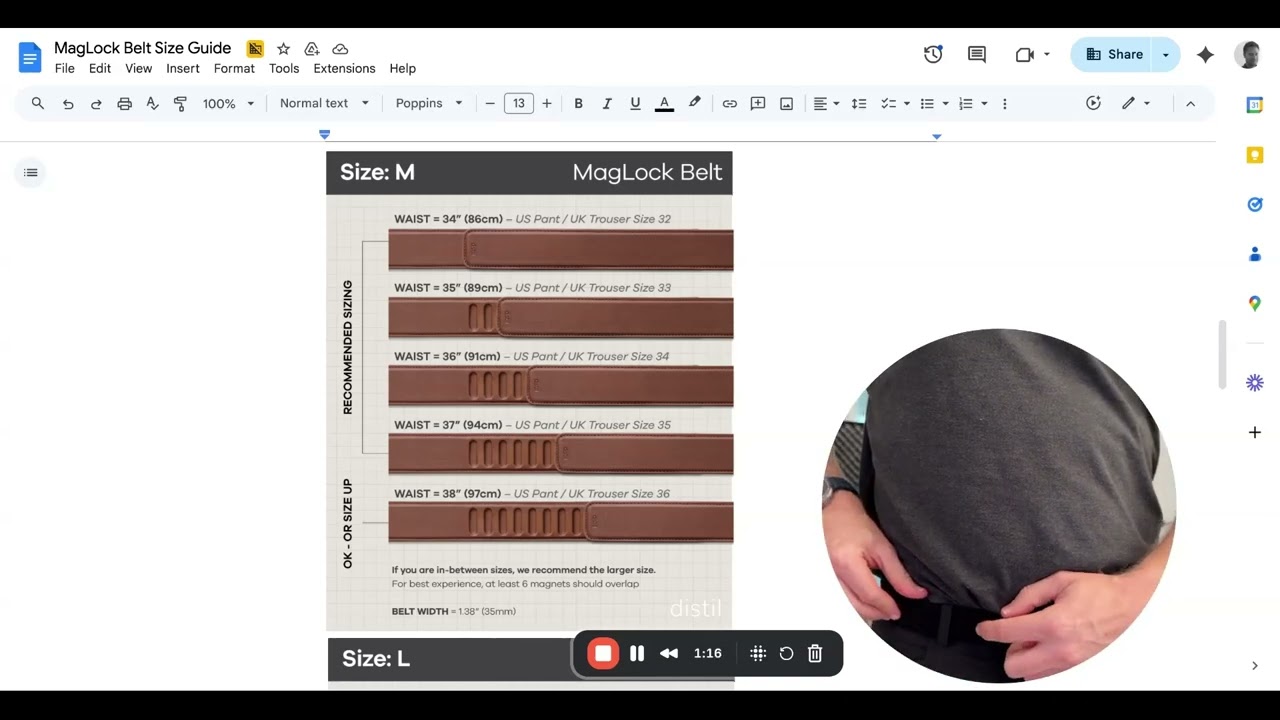Viewport: 1280px width, 720px height.
Task: Open the version history clock icon
Action: (933, 55)
